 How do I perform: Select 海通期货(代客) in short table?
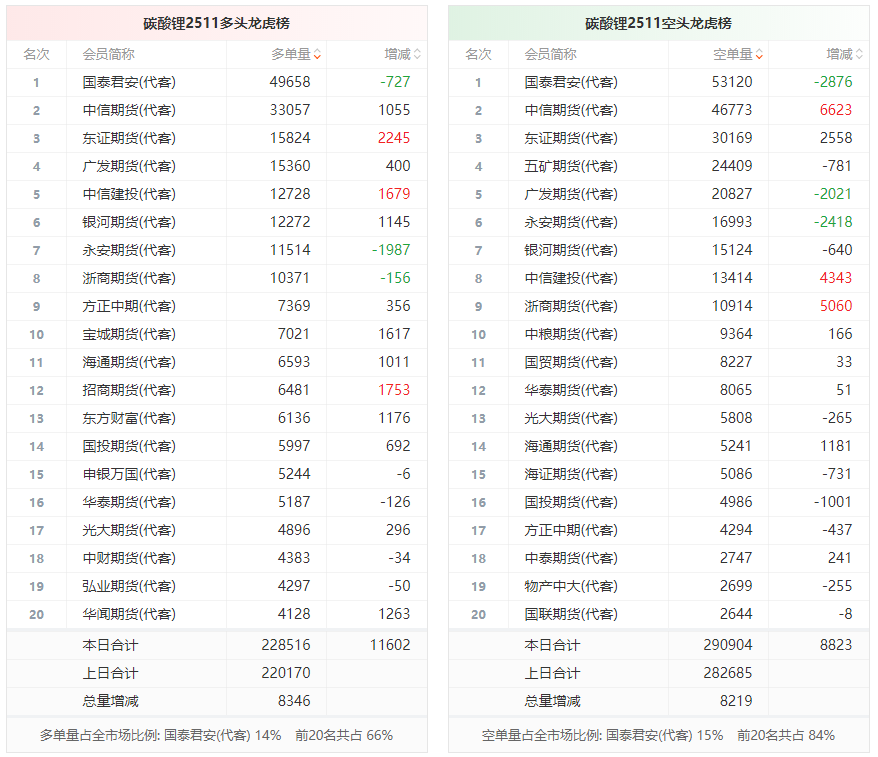(x=571, y=446)
